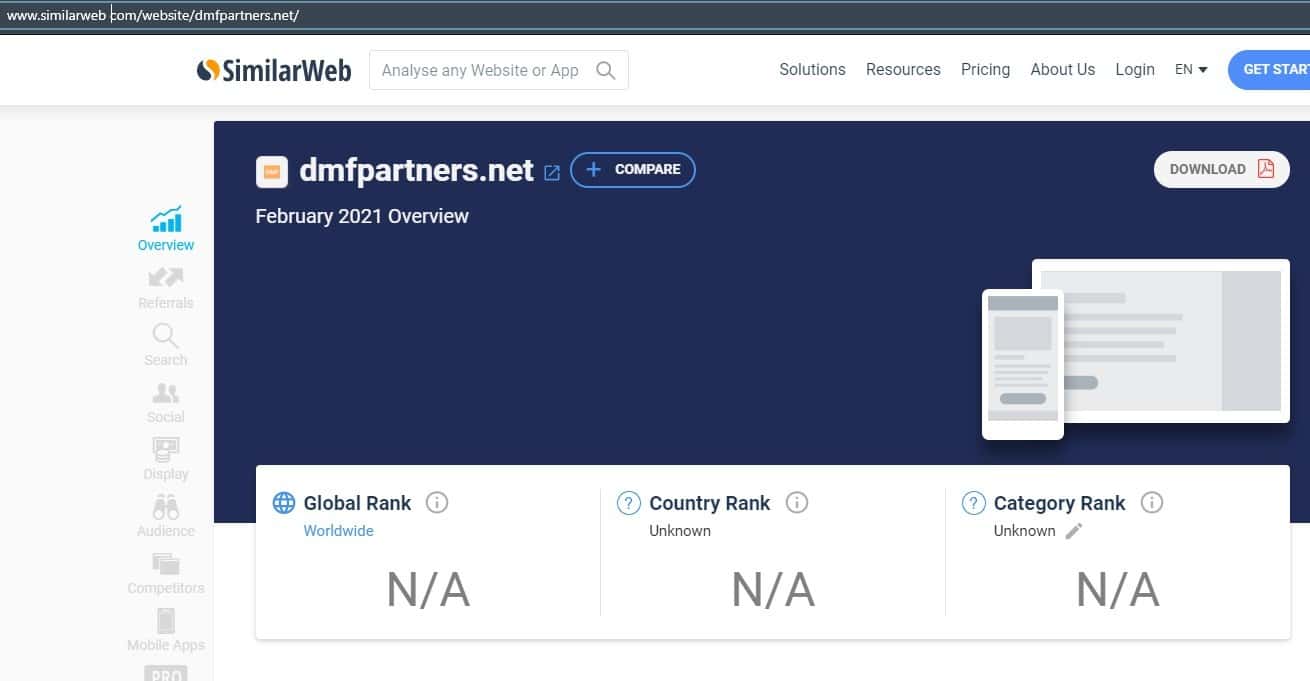Click the N/A value under Category Rank
Viewport: 1310px width, 681px height.
click(1118, 590)
